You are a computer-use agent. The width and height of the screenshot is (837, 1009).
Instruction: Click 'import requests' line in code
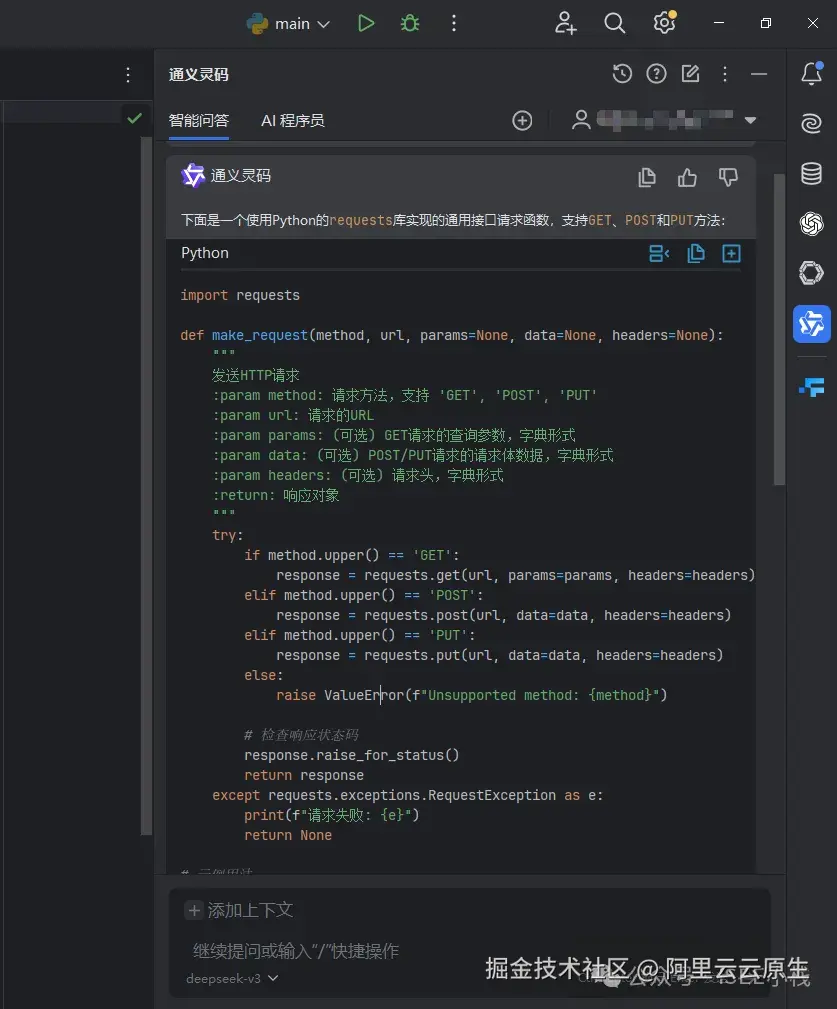tap(240, 295)
